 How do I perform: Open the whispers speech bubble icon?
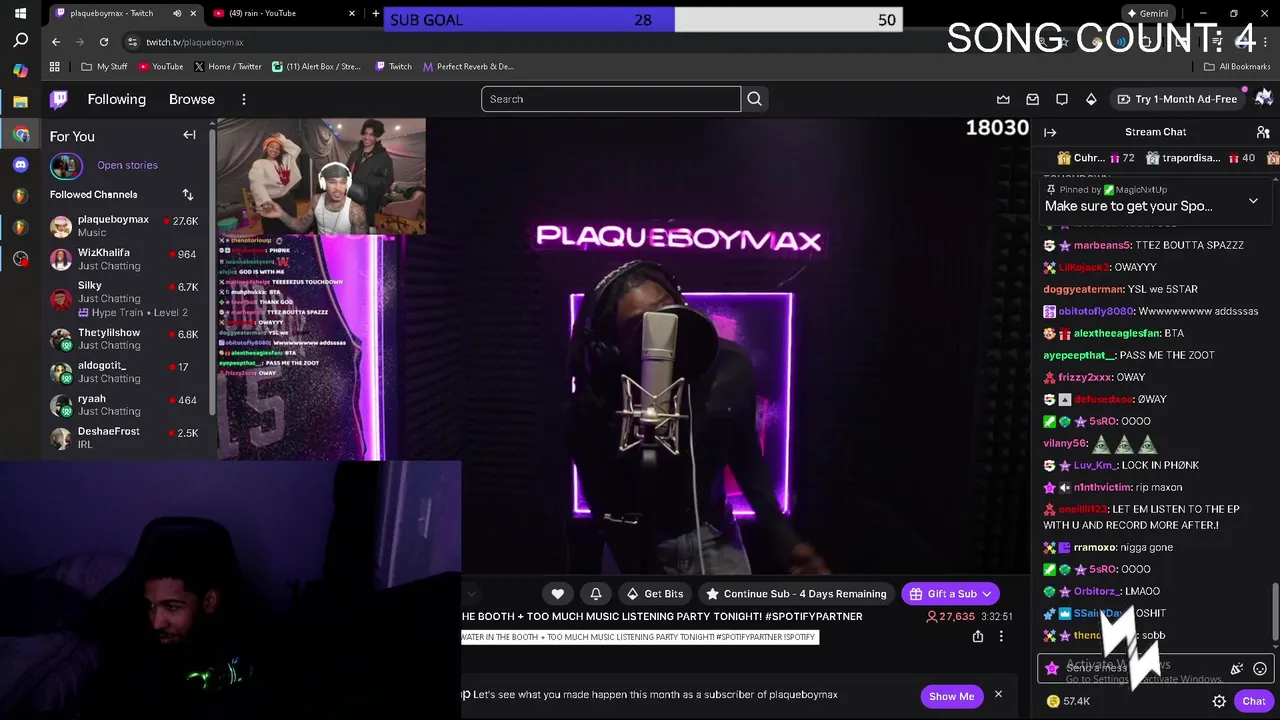[x=1062, y=99]
